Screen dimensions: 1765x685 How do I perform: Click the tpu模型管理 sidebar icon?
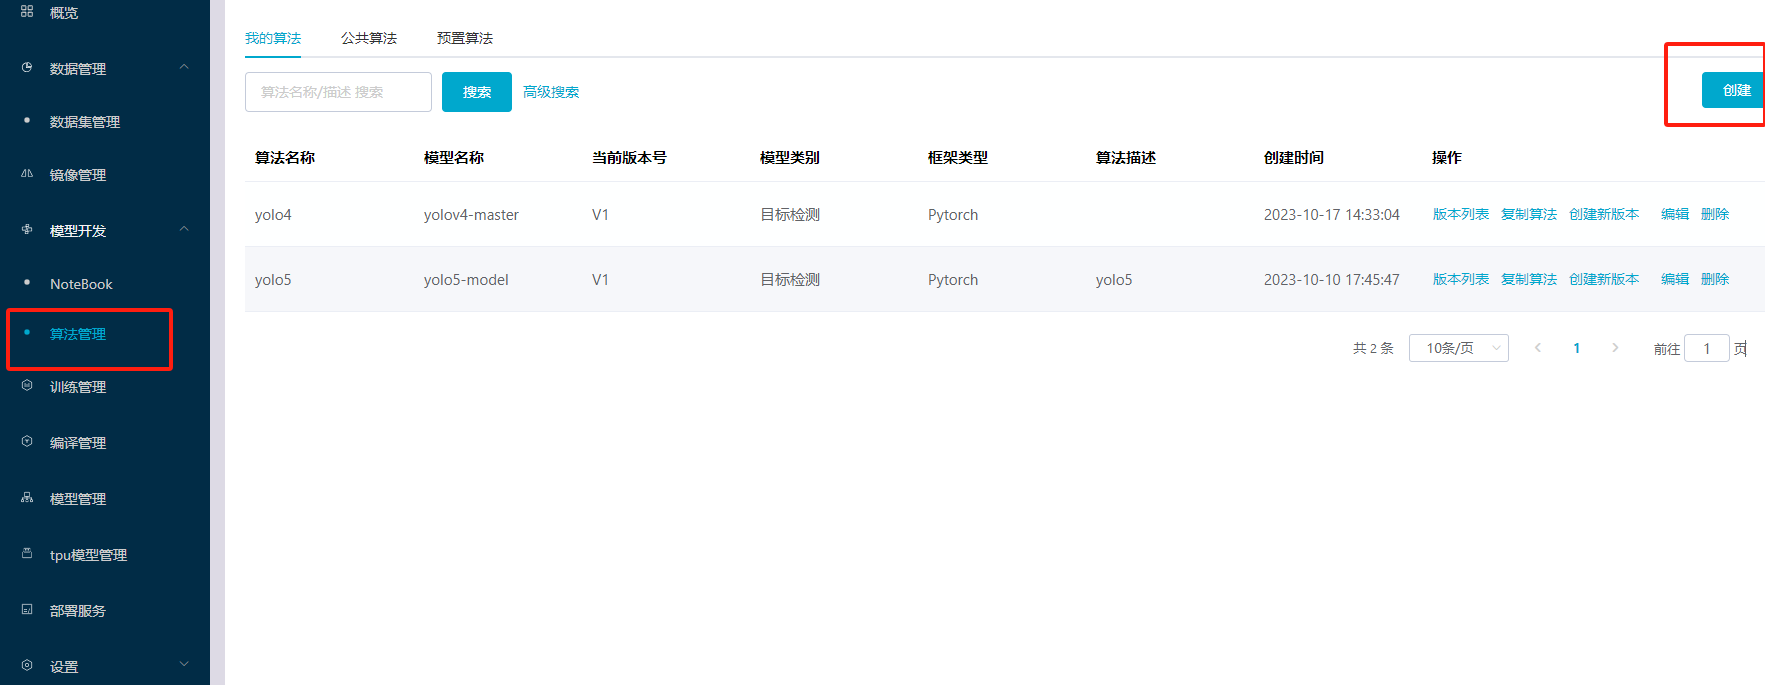(x=27, y=554)
